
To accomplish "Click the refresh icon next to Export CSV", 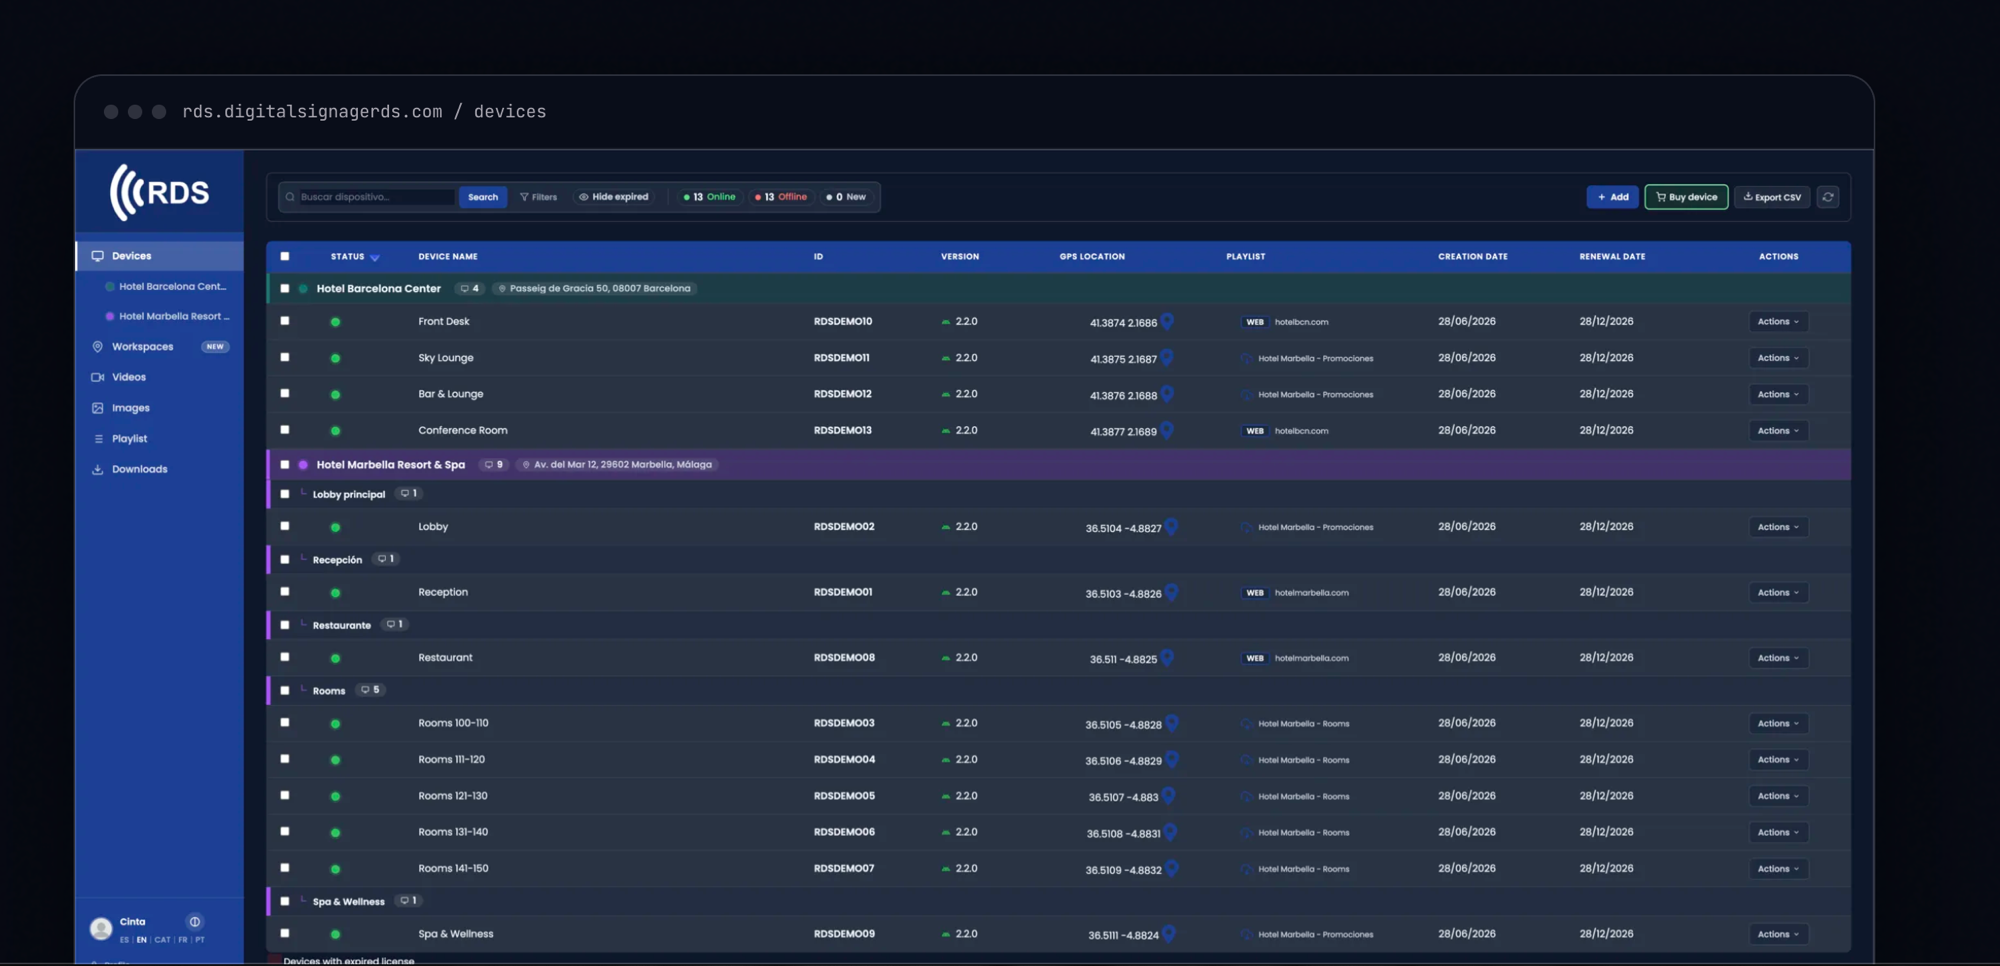I will click(x=1828, y=197).
